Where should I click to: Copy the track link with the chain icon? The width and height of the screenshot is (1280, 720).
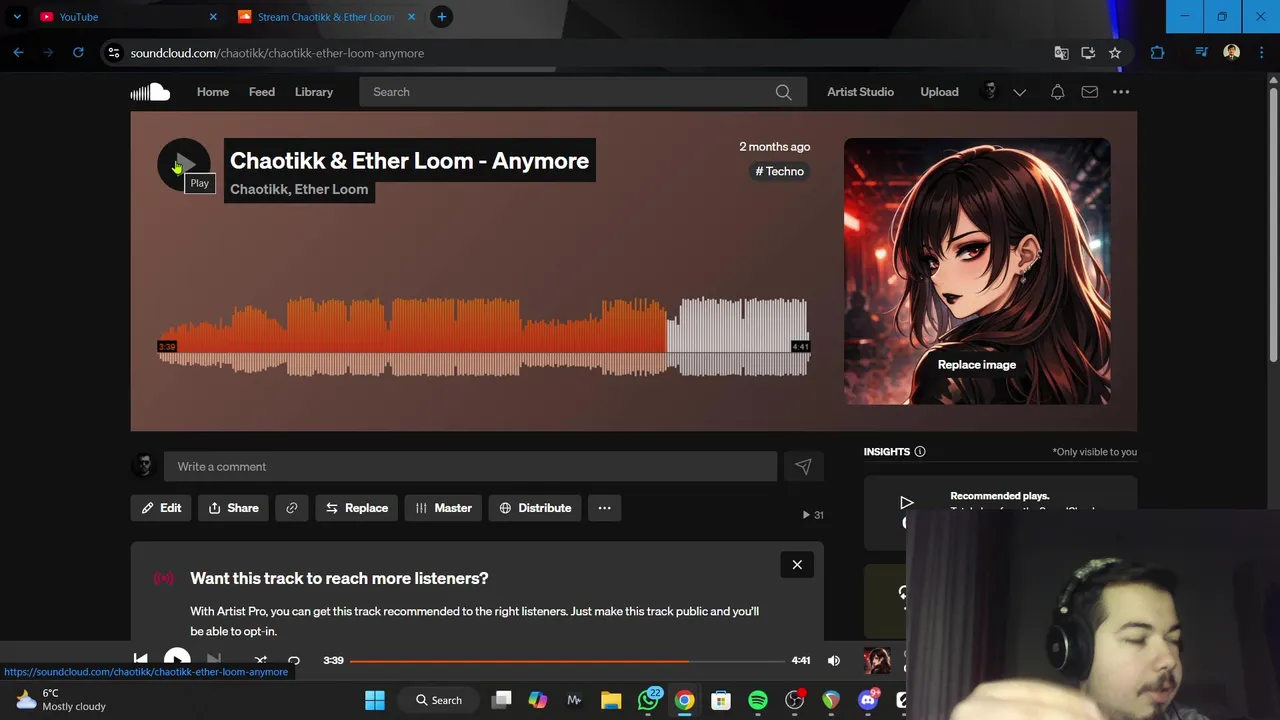[292, 508]
